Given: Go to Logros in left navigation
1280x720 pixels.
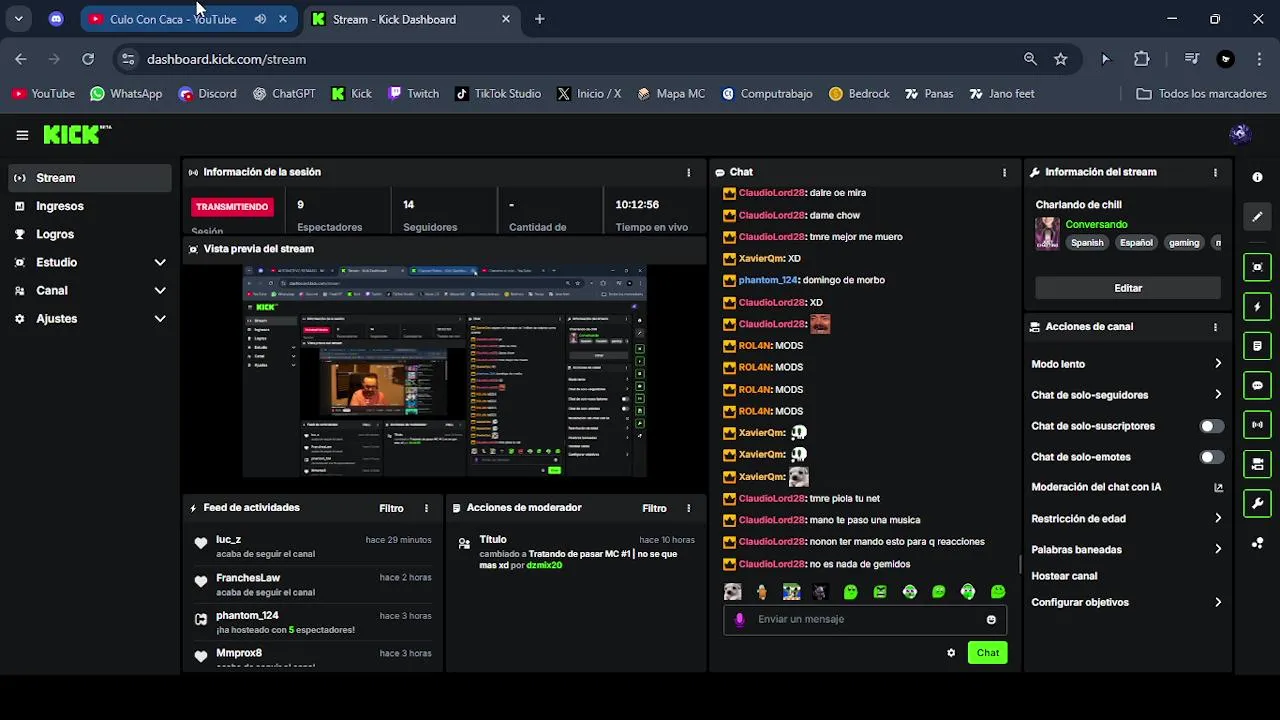Looking at the screenshot, I should tap(90, 234).
